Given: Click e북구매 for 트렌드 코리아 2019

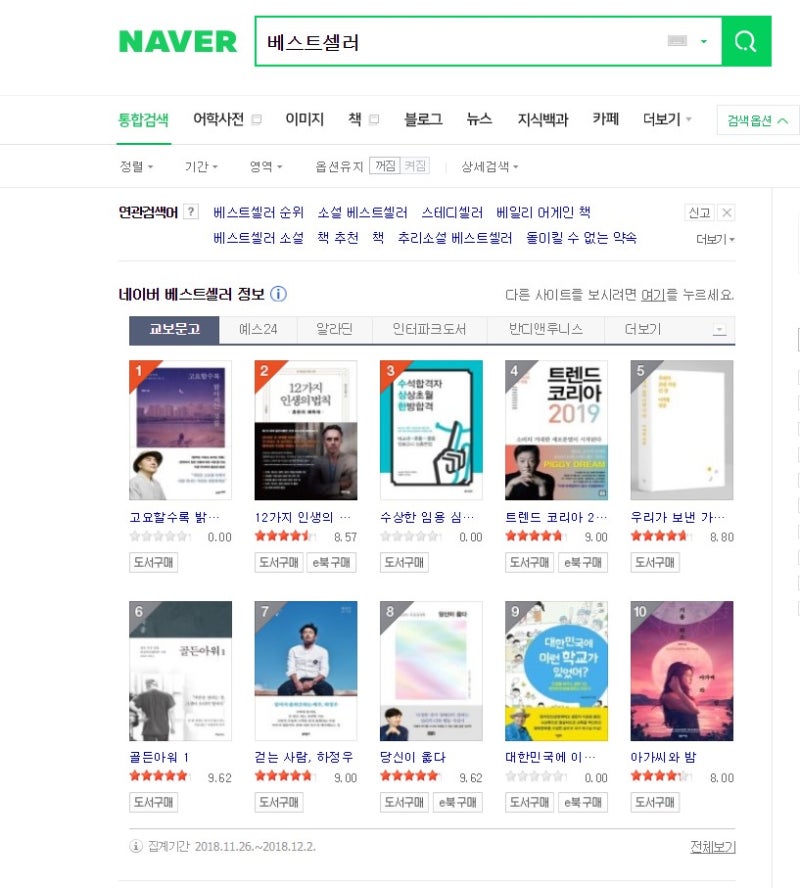Looking at the screenshot, I should (x=583, y=562).
